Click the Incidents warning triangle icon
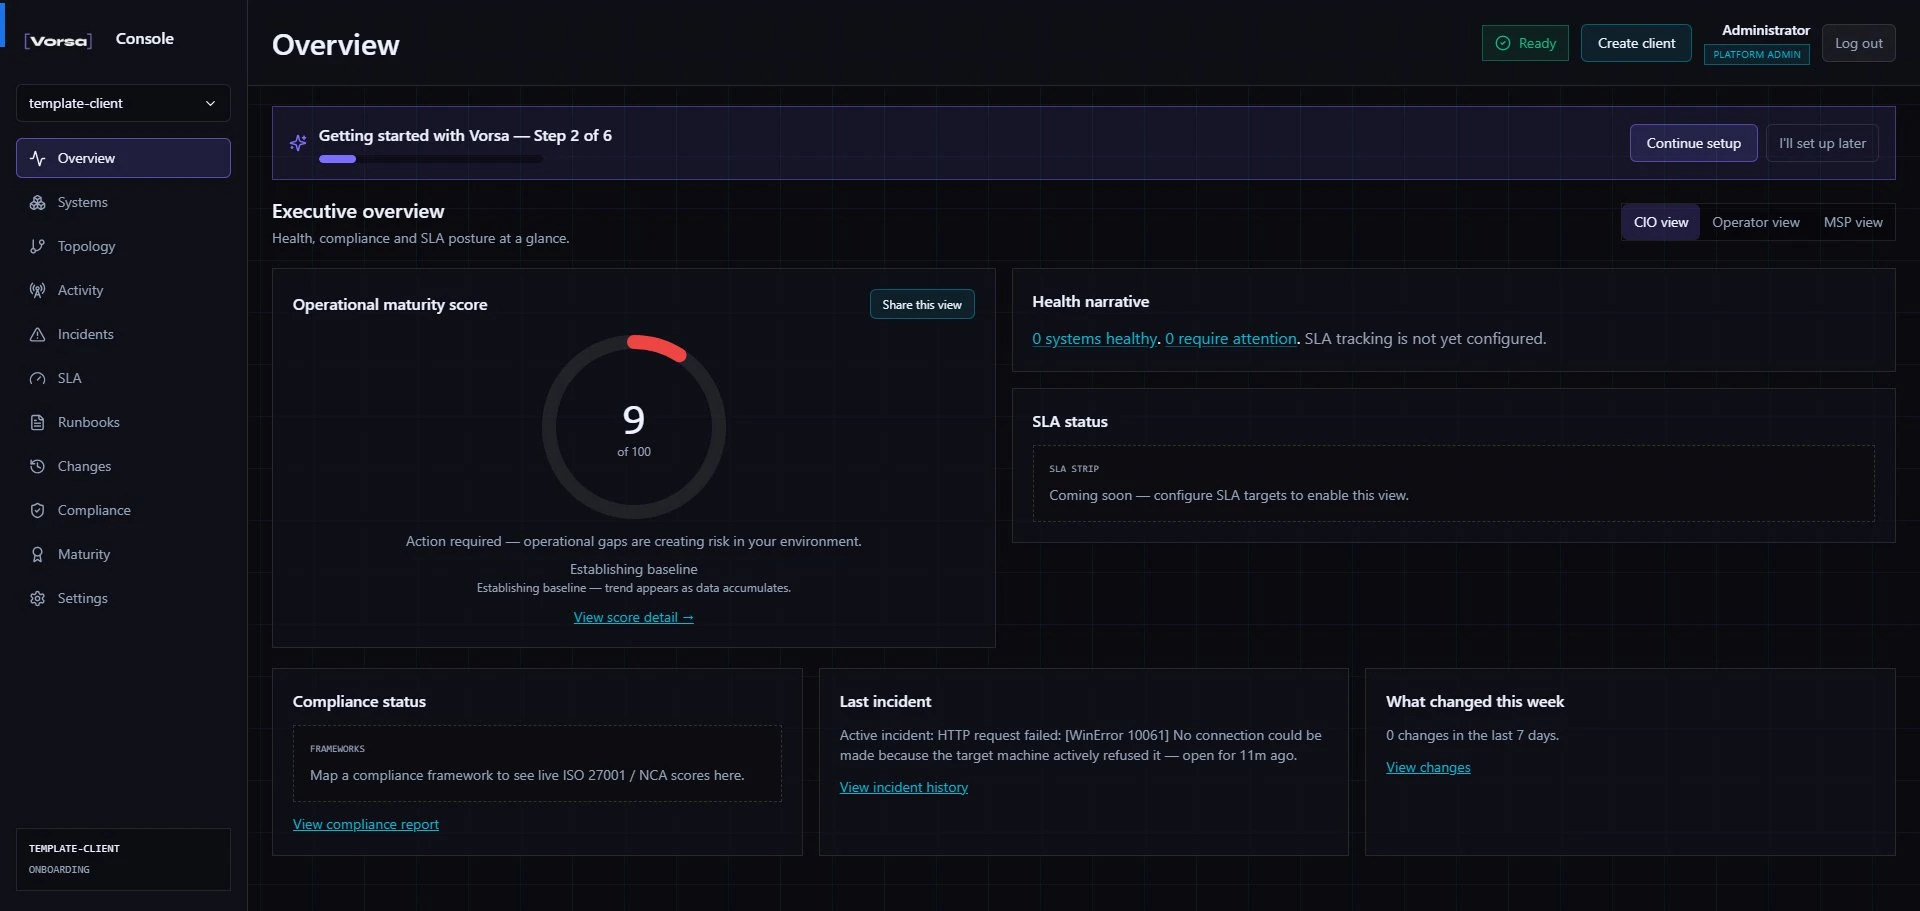1920x911 pixels. [37, 334]
